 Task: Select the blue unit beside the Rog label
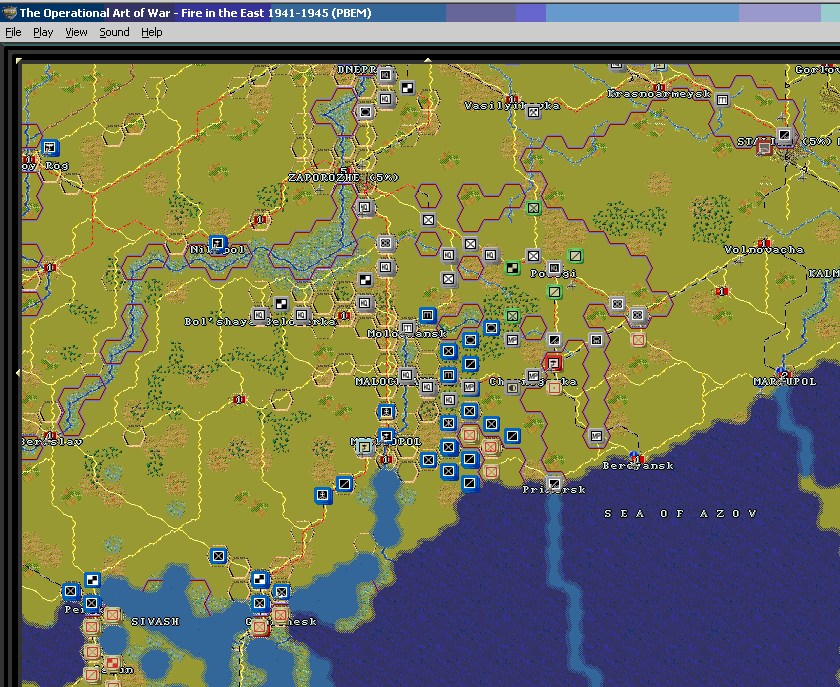click(x=49, y=147)
